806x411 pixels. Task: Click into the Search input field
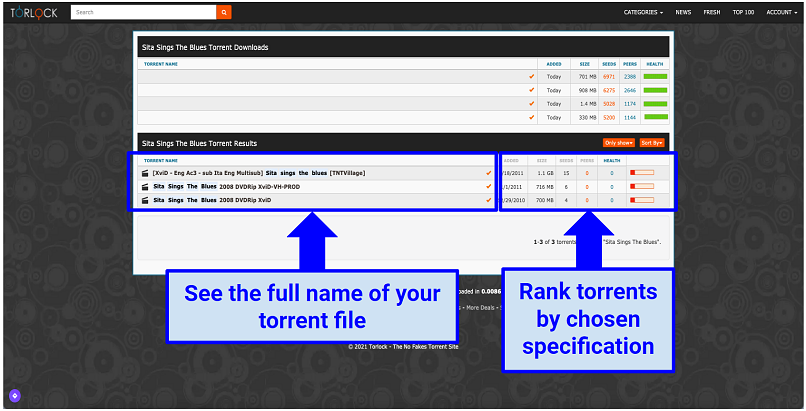click(x=143, y=12)
